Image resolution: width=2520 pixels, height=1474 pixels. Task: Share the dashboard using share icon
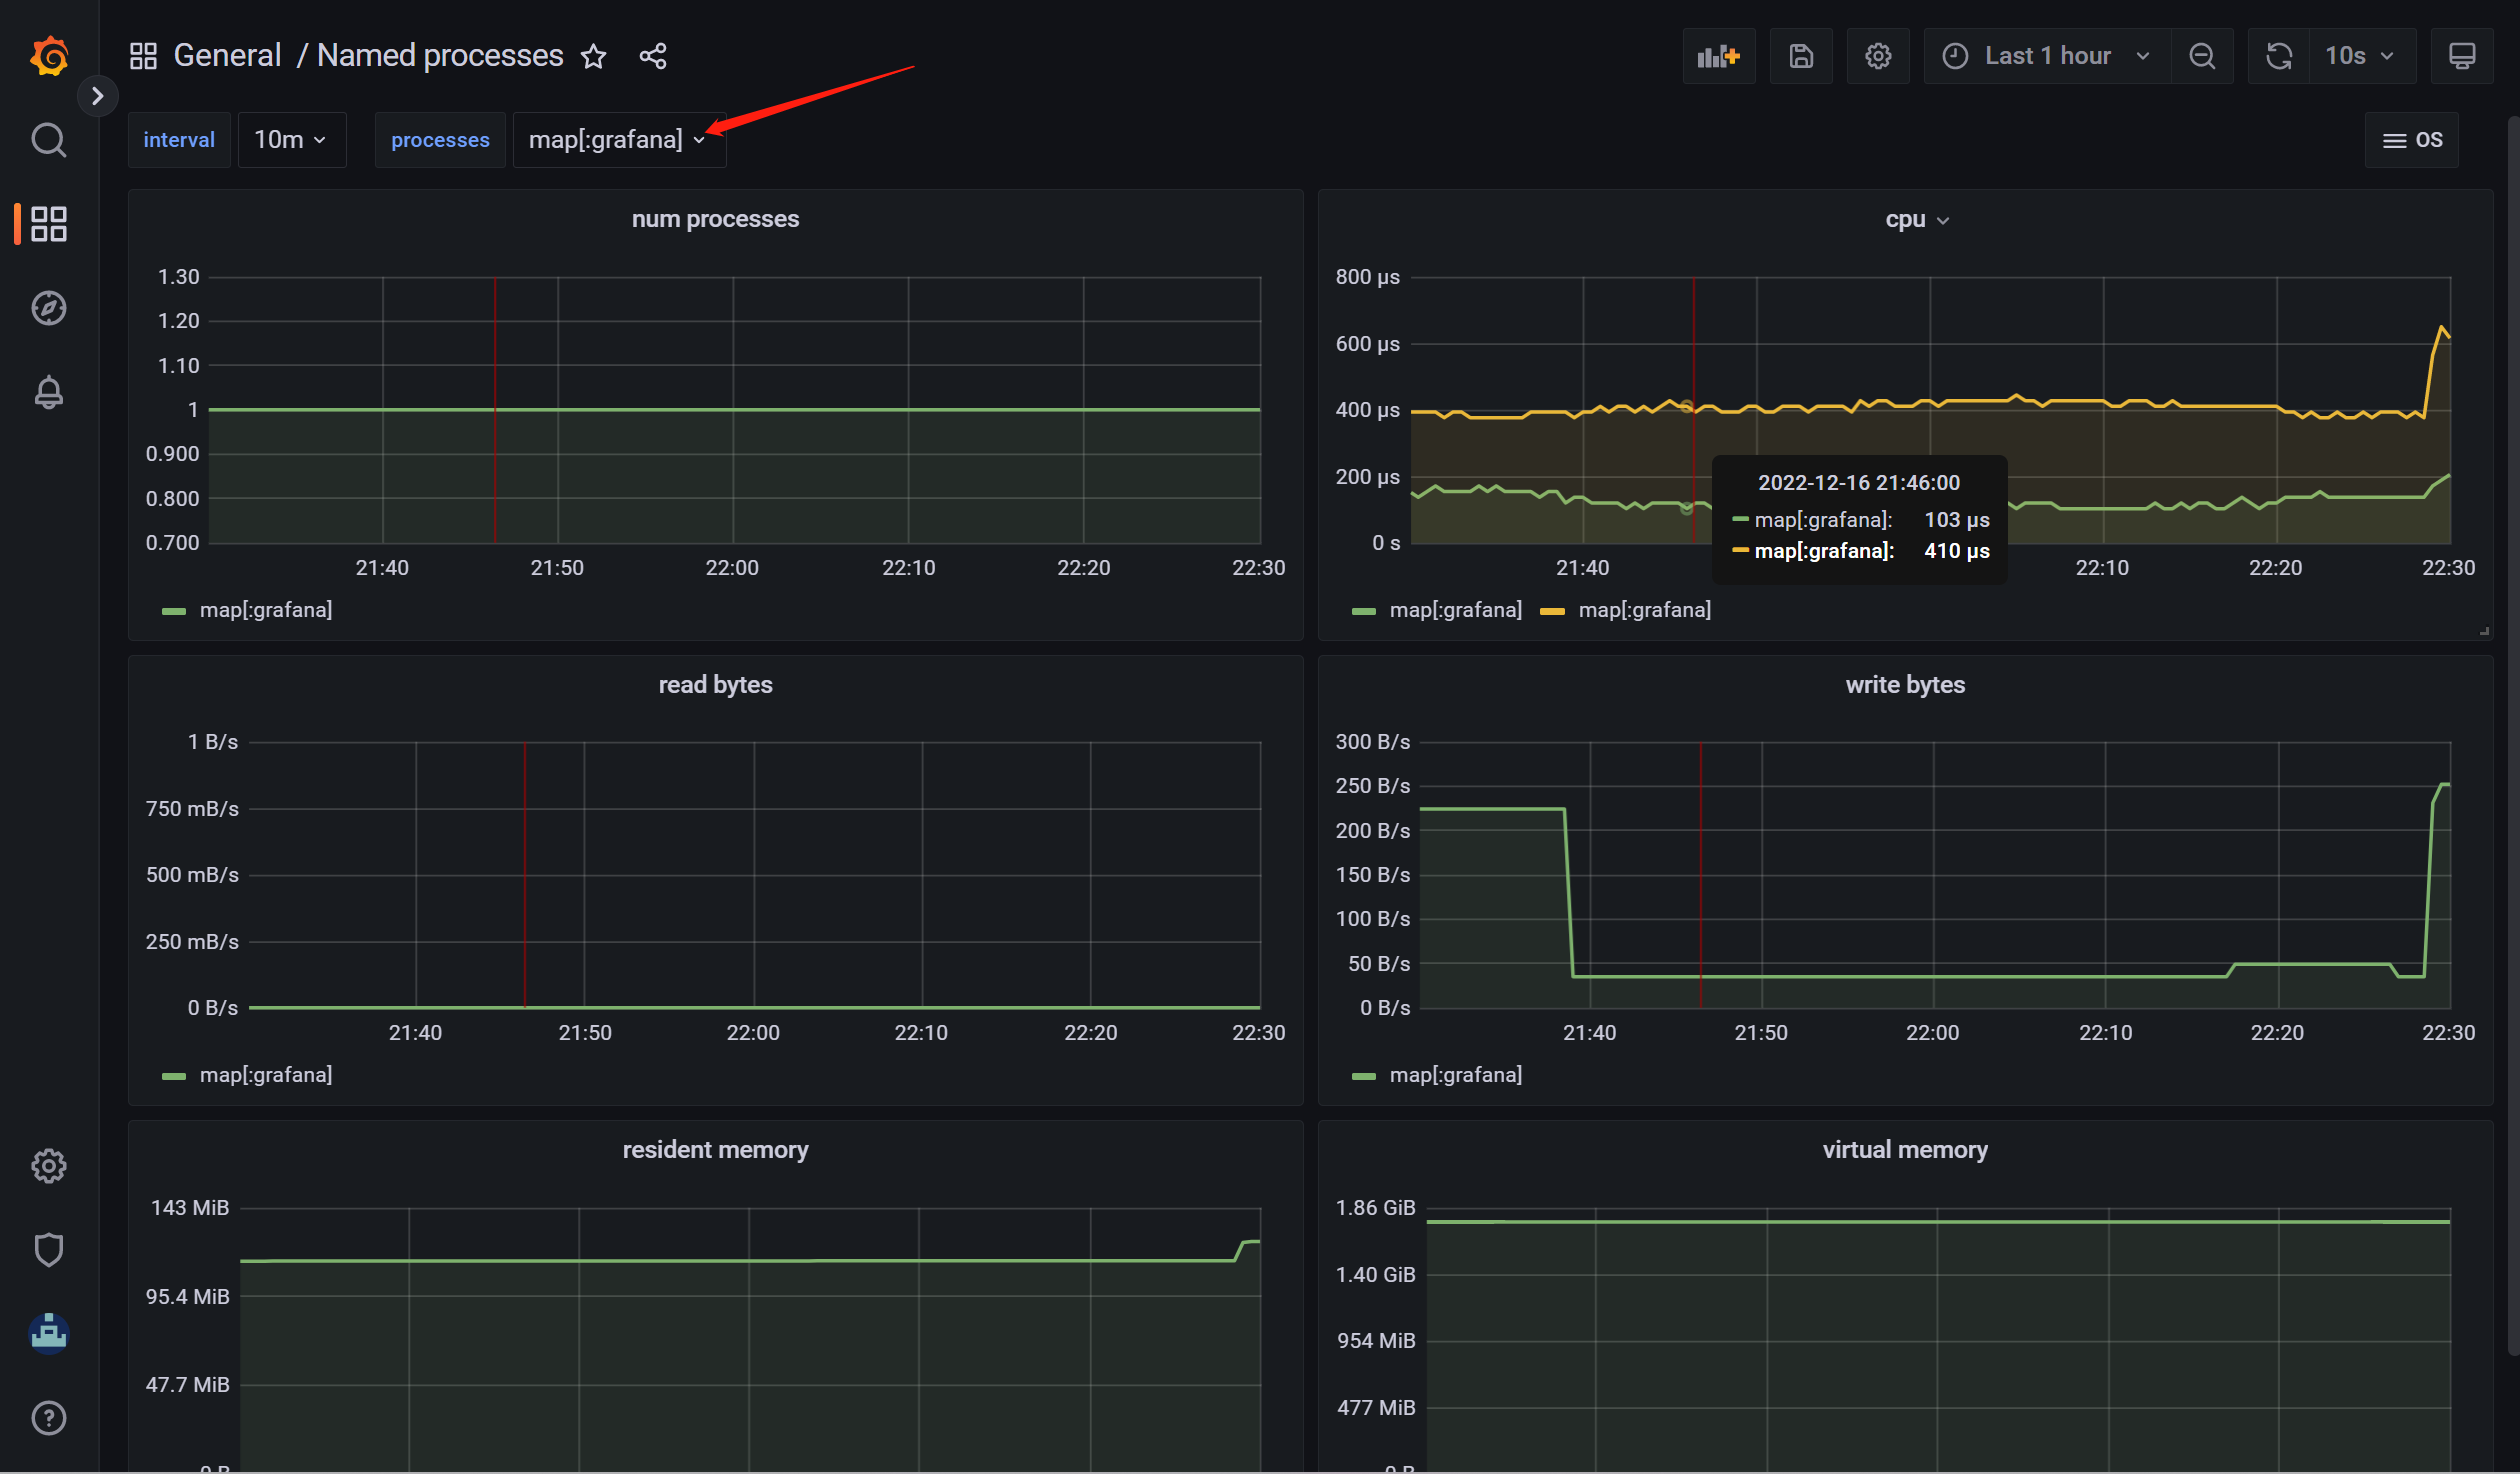tap(653, 56)
